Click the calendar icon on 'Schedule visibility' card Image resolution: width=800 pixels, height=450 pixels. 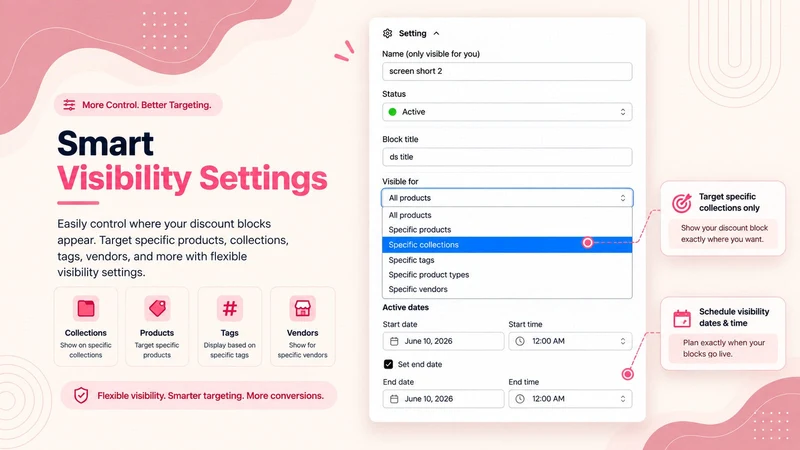pyautogui.click(x=682, y=318)
